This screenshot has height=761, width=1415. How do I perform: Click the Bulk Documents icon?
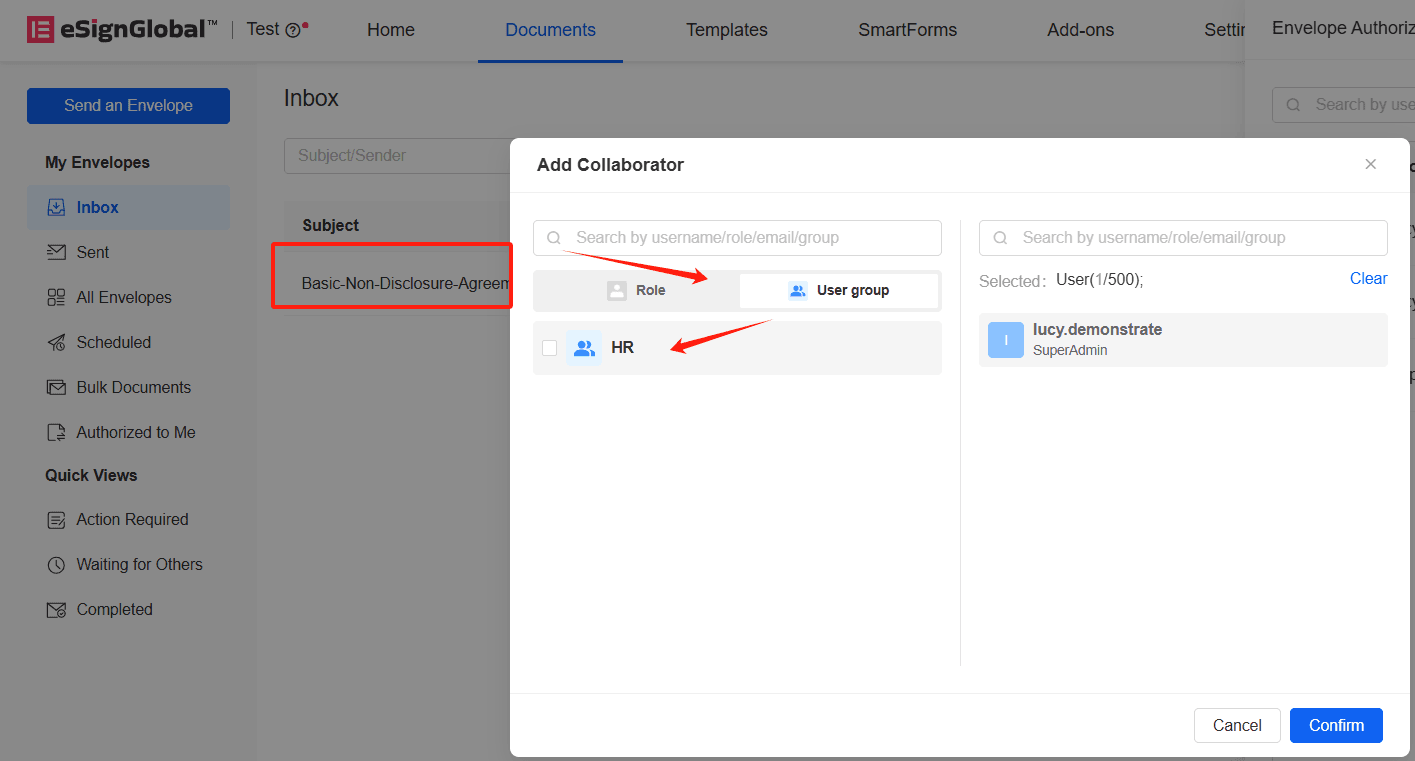[56, 388]
